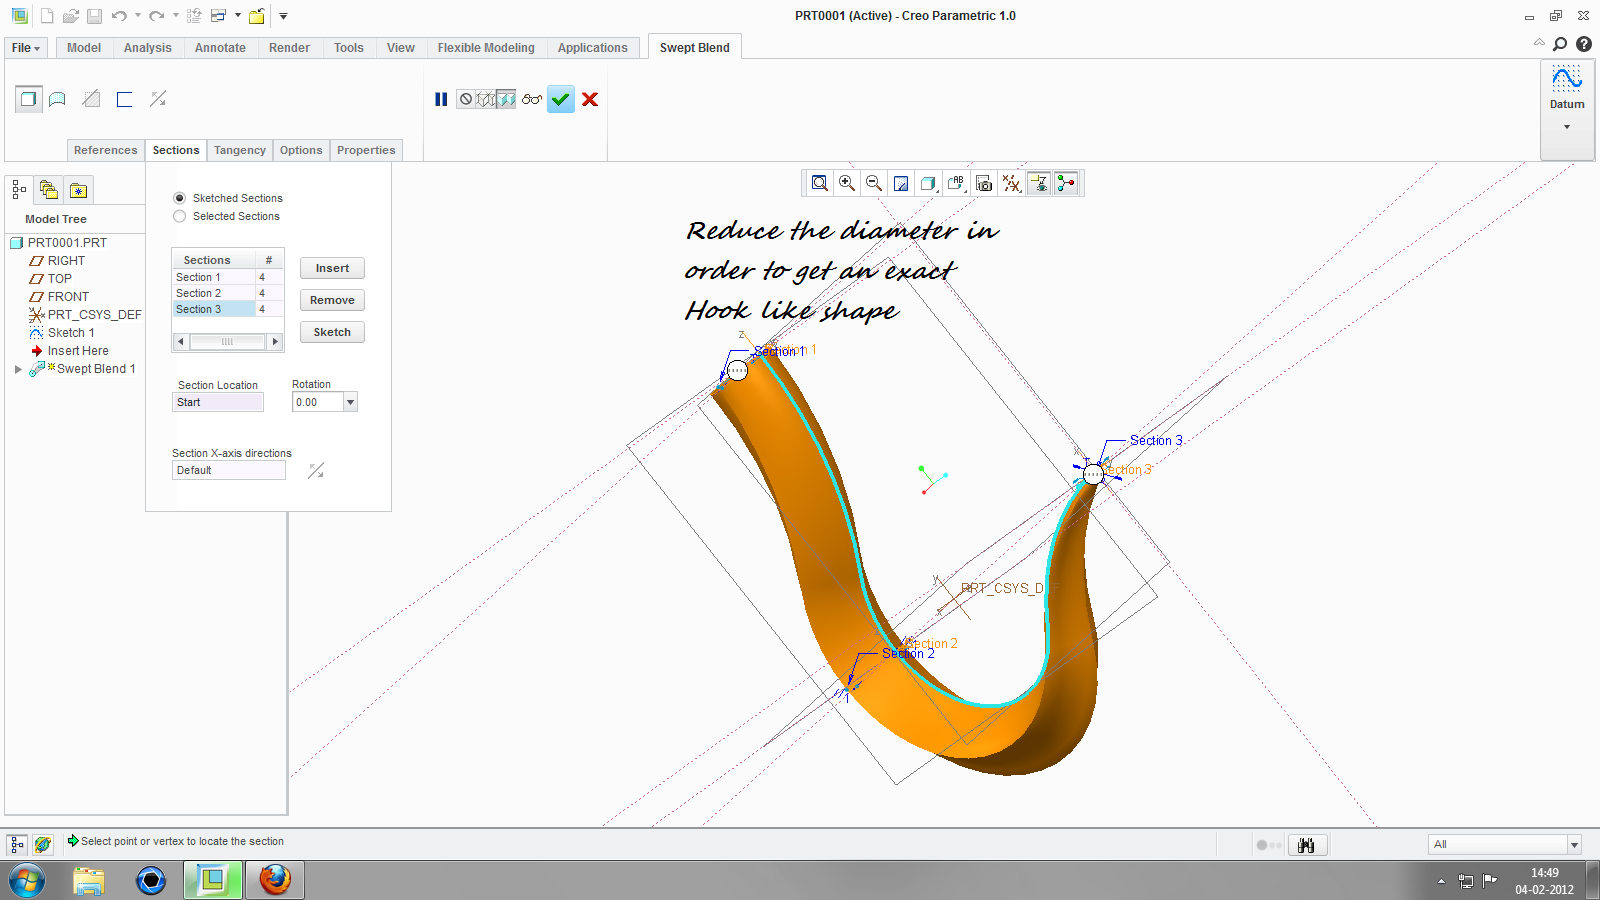Click the Remove section button

click(x=332, y=300)
